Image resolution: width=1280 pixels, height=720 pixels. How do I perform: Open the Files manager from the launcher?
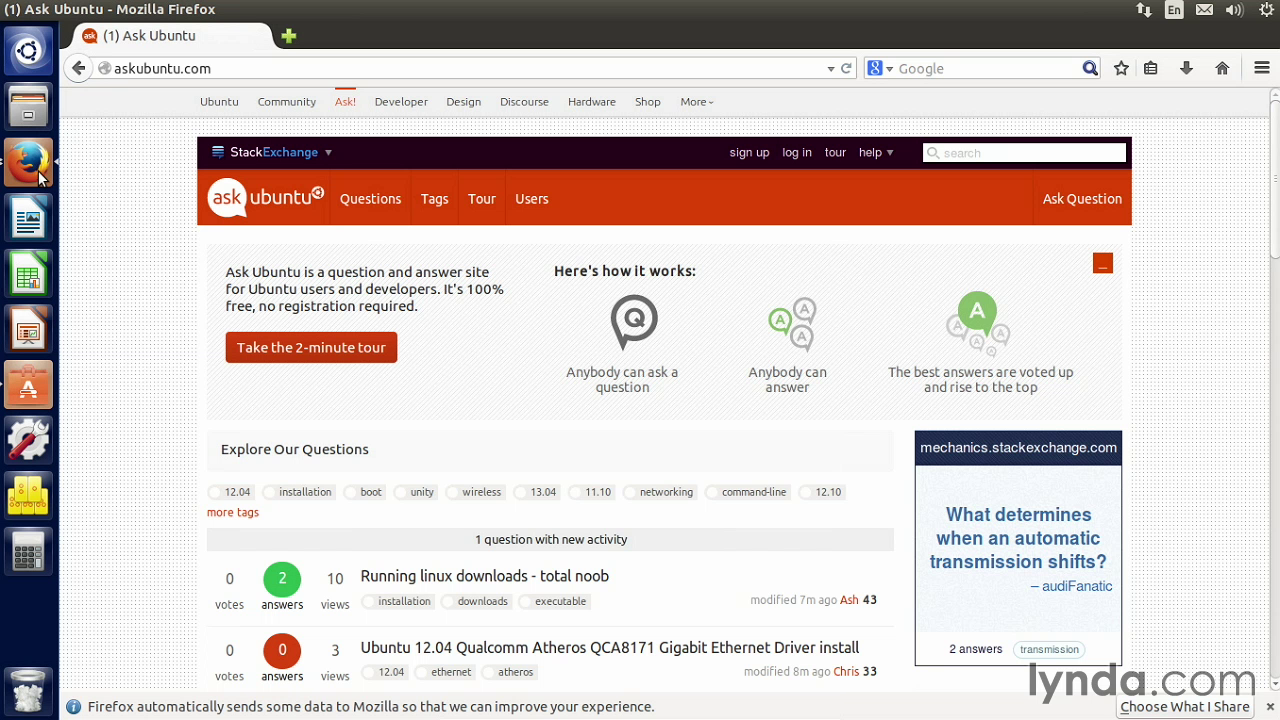point(28,105)
